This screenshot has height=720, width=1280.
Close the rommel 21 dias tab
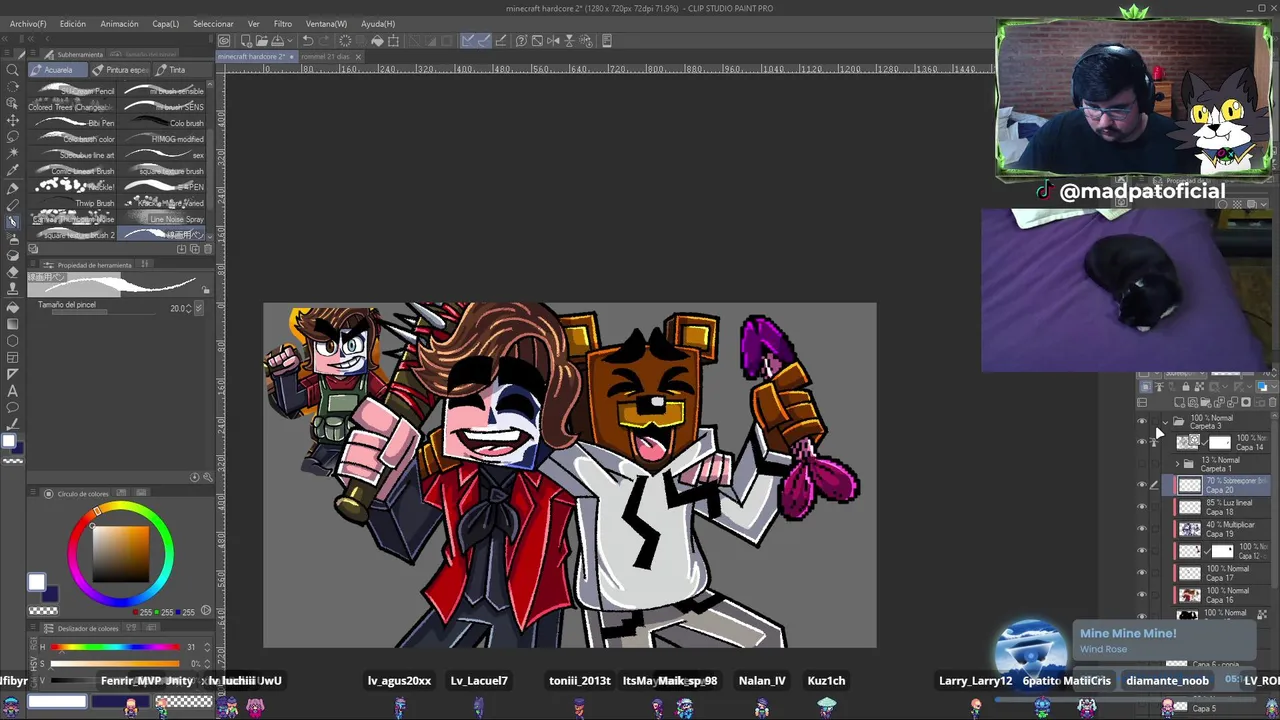click(x=358, y=57)
